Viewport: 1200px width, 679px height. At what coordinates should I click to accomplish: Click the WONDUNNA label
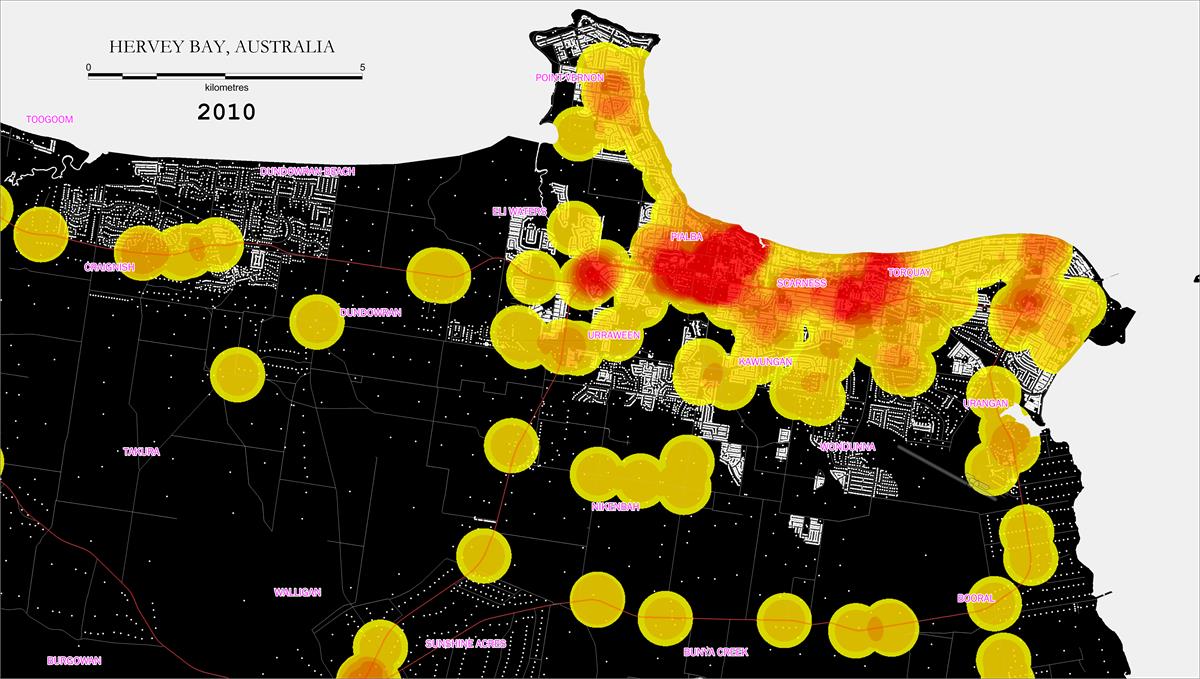(x=848, y=446)
